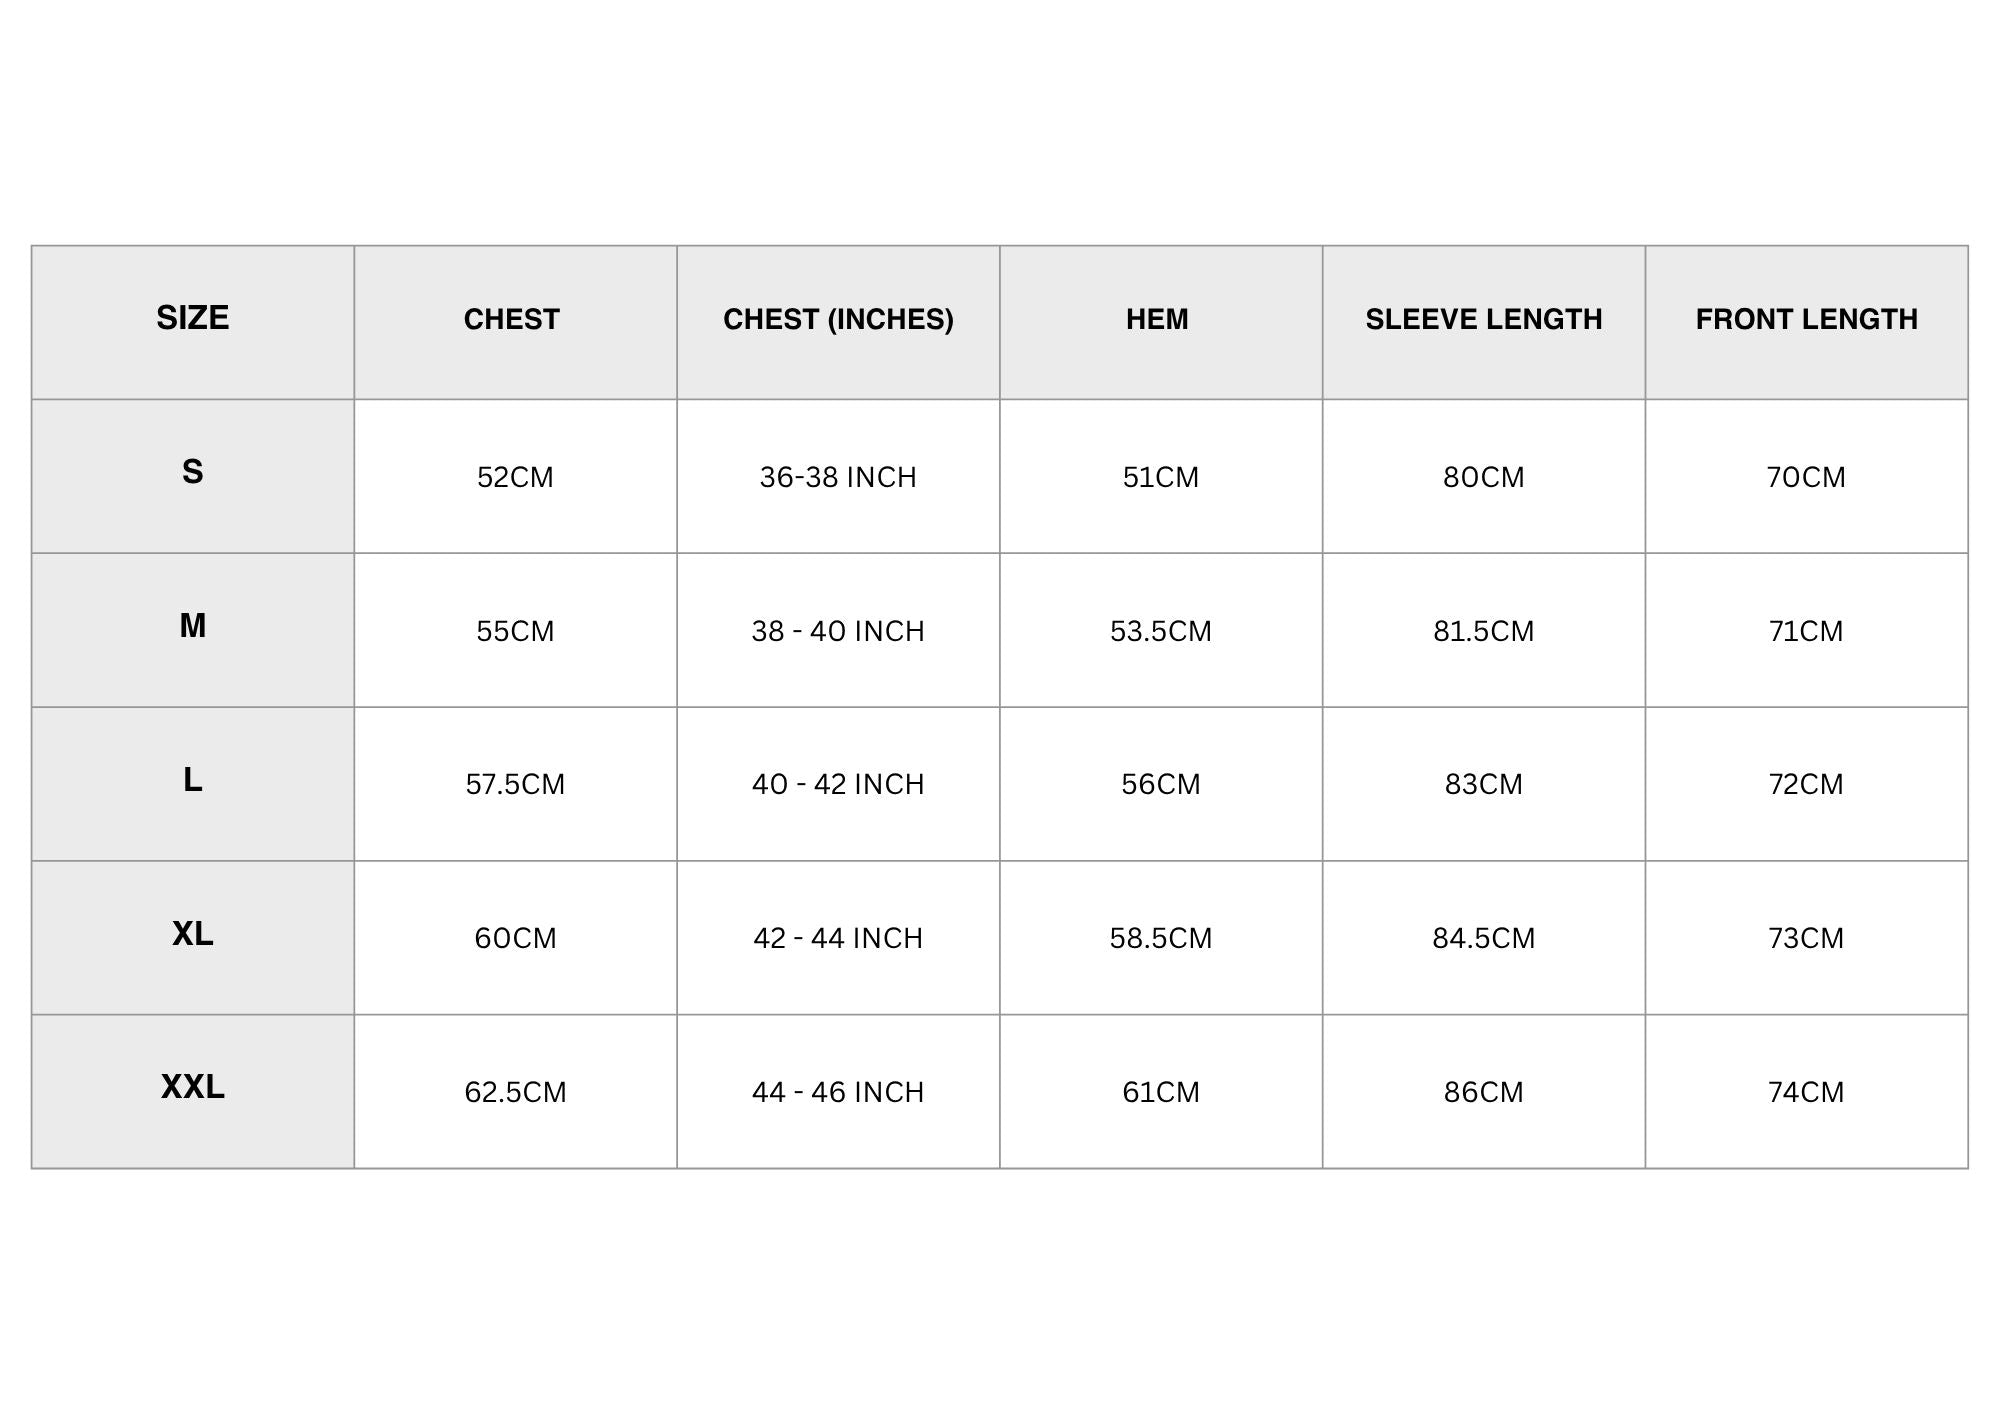2000x1414 pixels.
Task: Click the 38 - 40 INCH cell
Action: (x=838, y=631)
